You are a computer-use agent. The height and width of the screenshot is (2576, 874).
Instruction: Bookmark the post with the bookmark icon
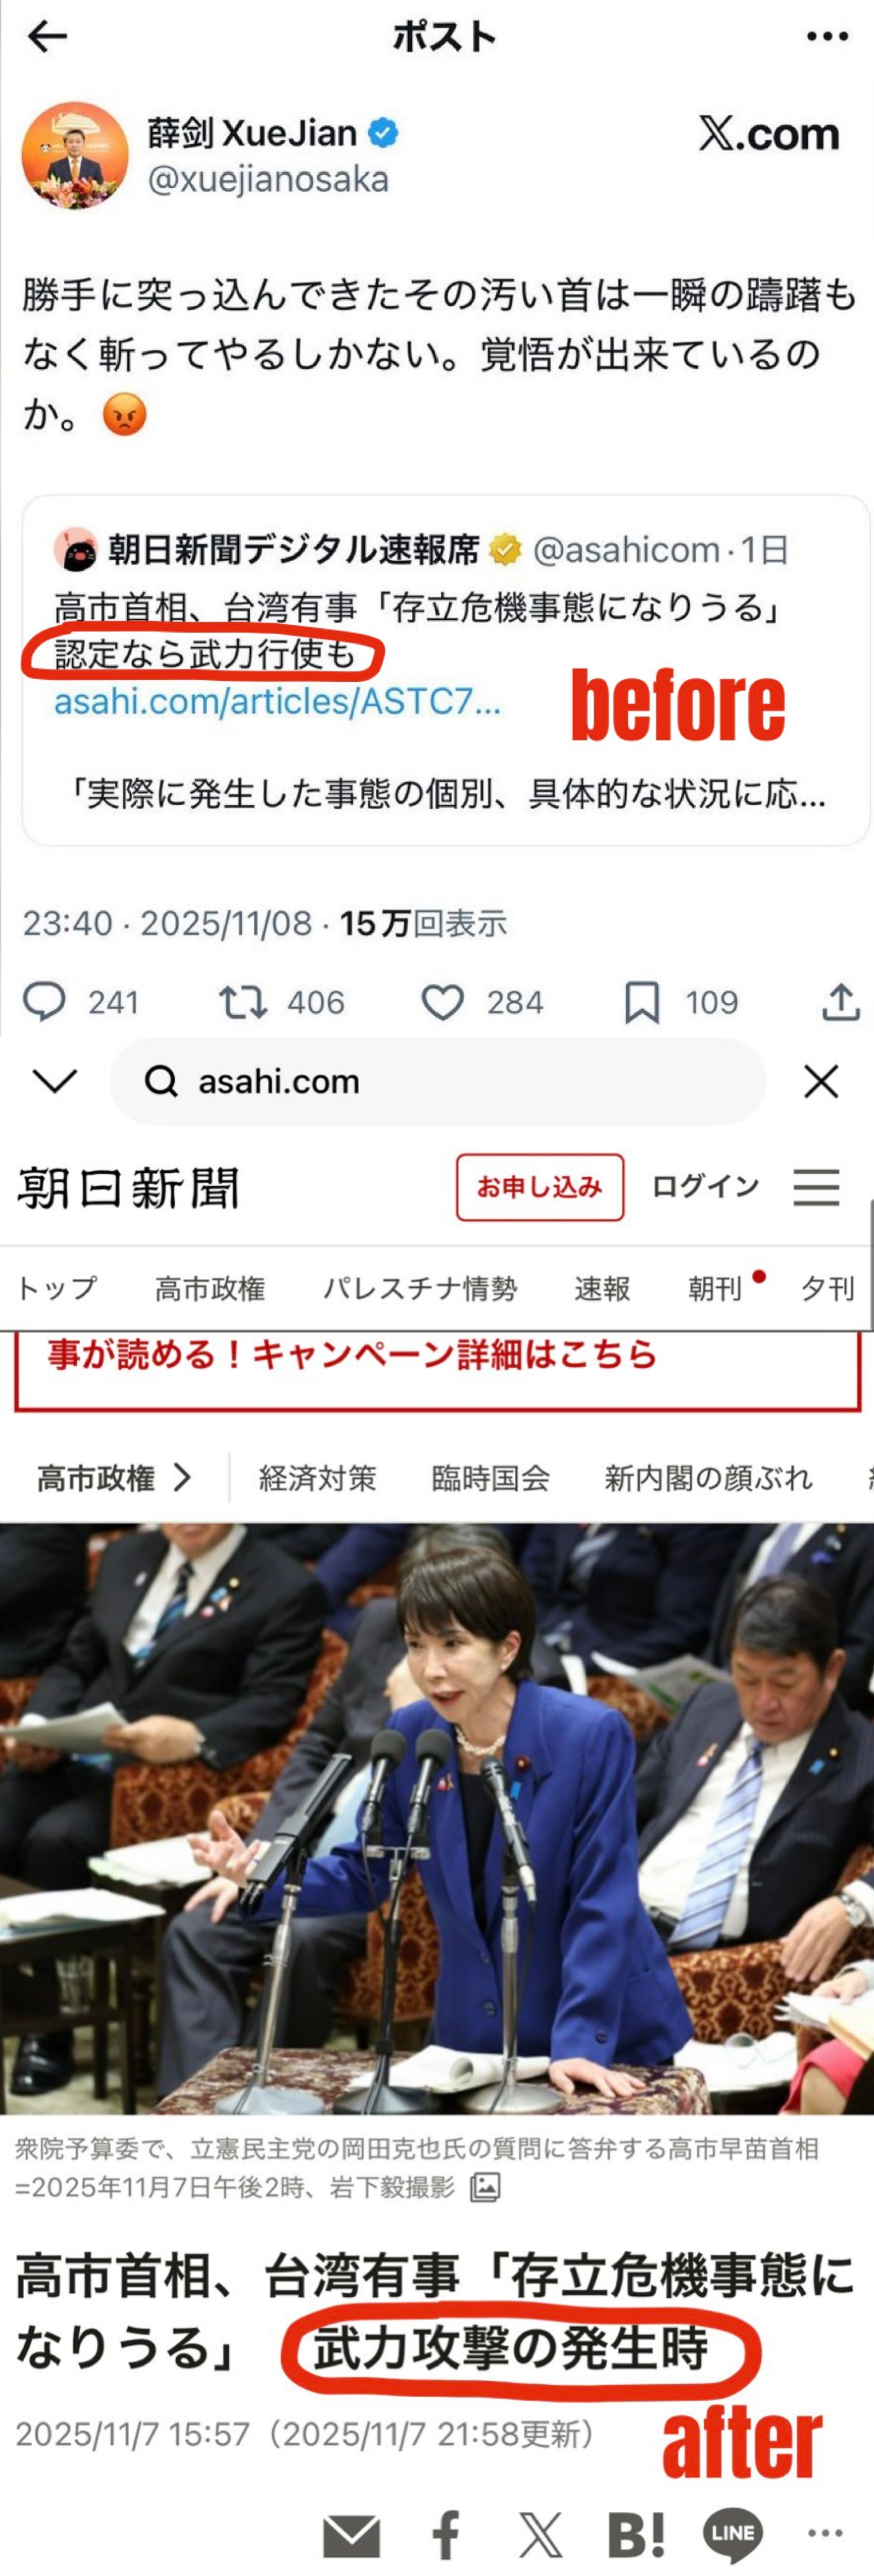642,1002
